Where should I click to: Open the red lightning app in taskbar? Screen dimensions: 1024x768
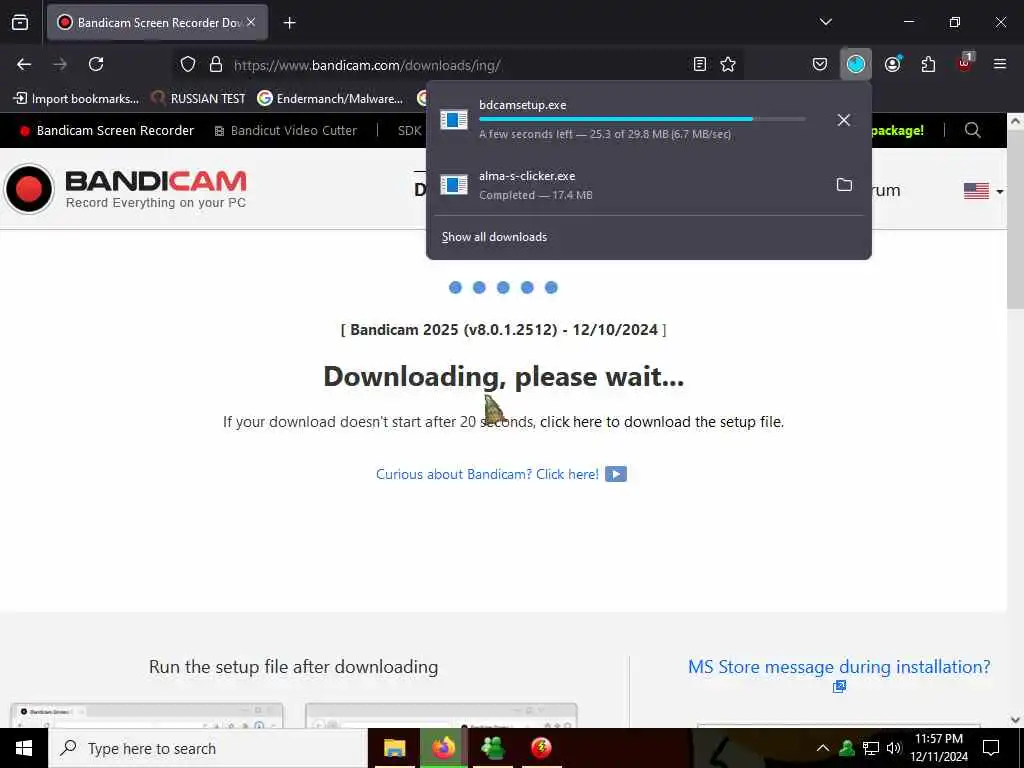(x=541, y=748)
